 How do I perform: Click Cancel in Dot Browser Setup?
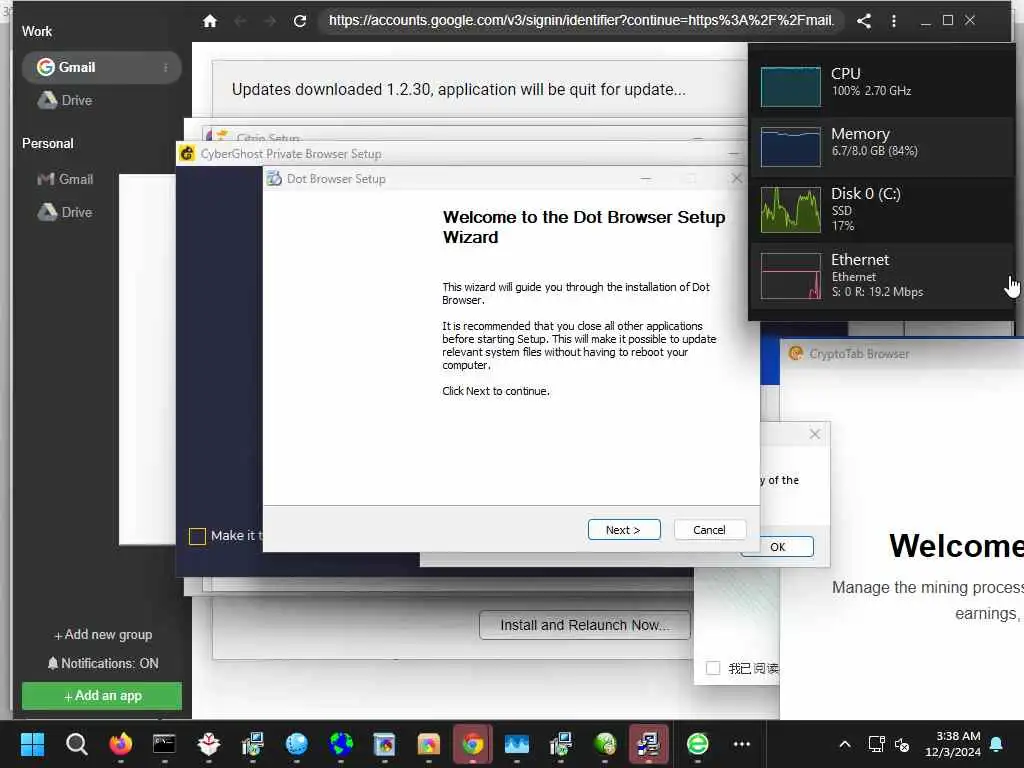click(709, 530)
